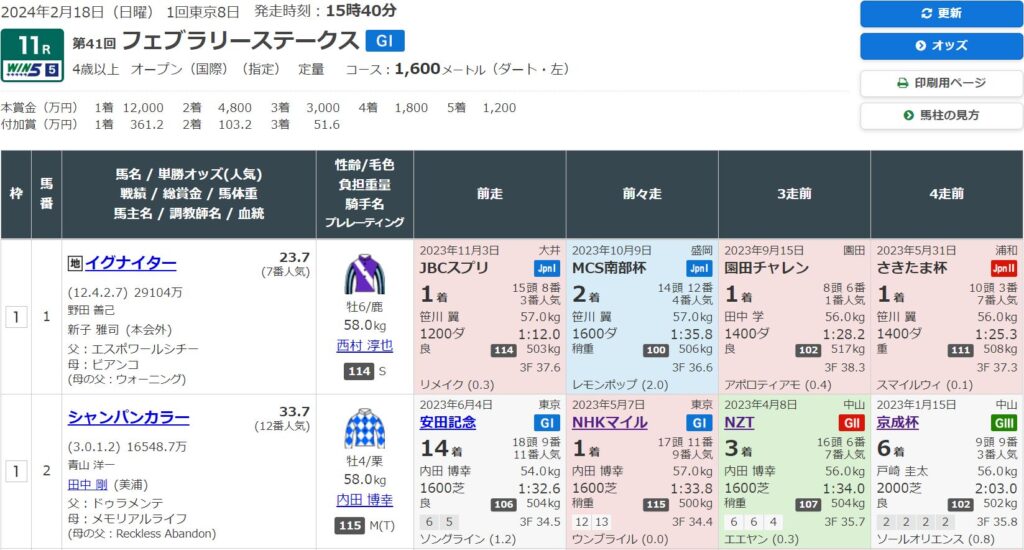
Task: Click rating 106 badge in 安田記念 cell
Action: (504, 504)
